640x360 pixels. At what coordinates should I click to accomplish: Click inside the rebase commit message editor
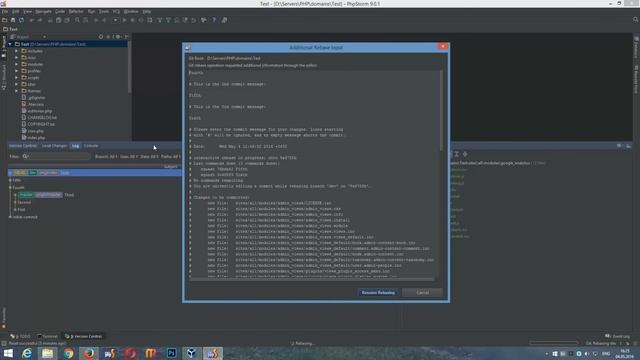point(314,173)
